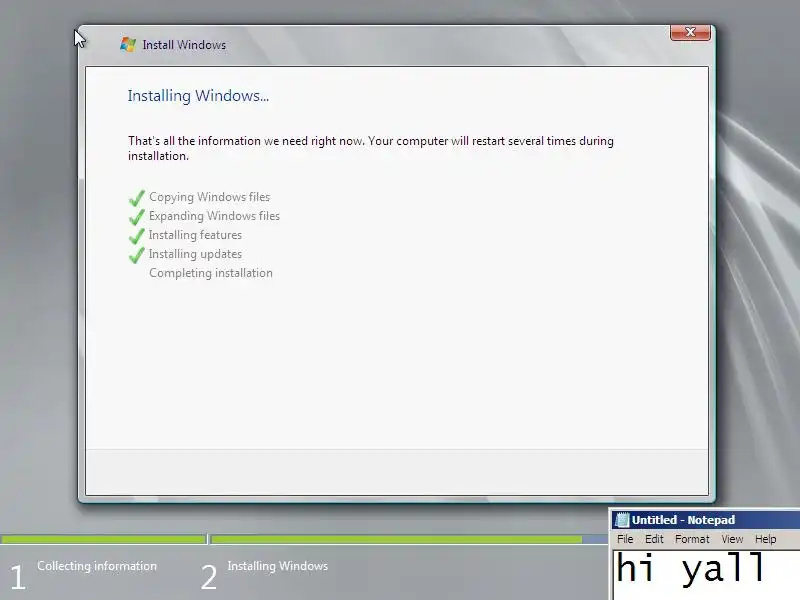Click the 'That's all the information' message
This screenshot has height=600, width=800.
371,148
